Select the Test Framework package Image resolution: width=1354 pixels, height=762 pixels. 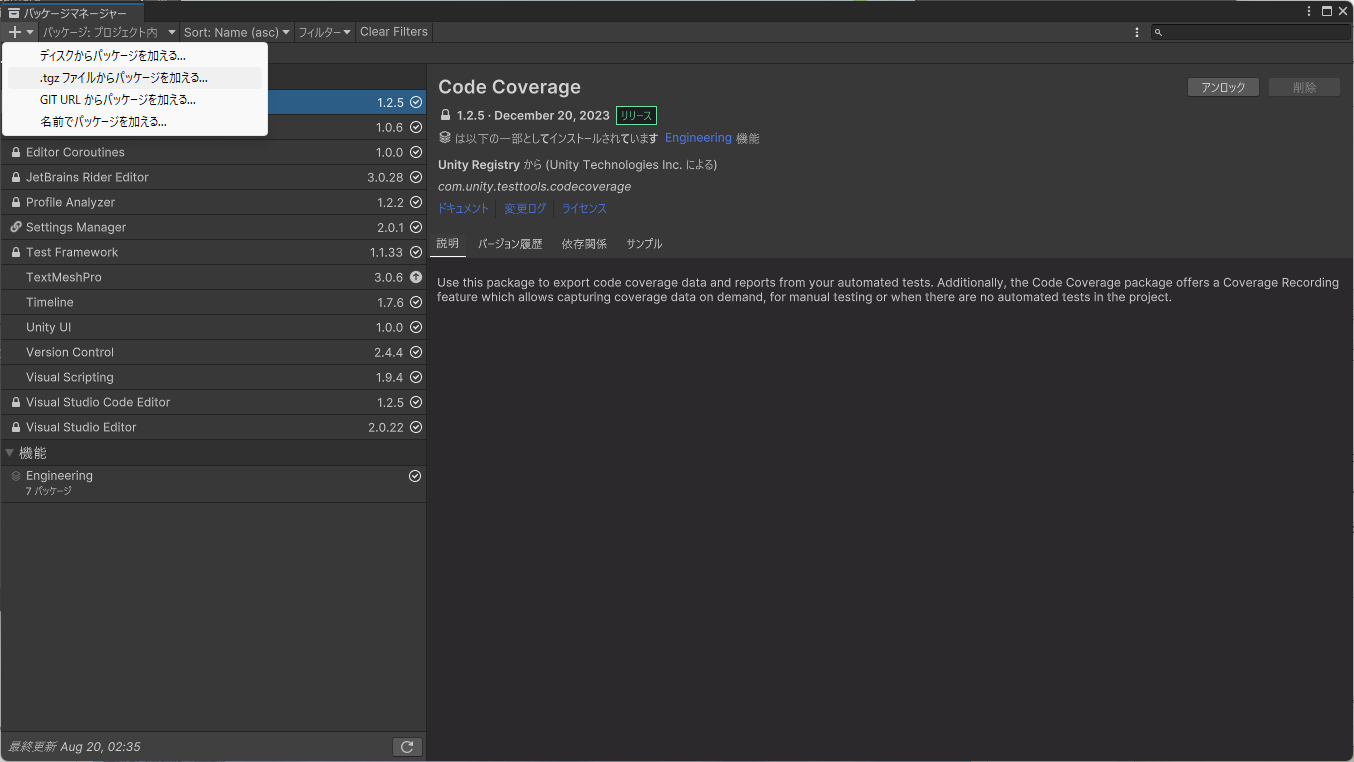click(x=213, y=252)
